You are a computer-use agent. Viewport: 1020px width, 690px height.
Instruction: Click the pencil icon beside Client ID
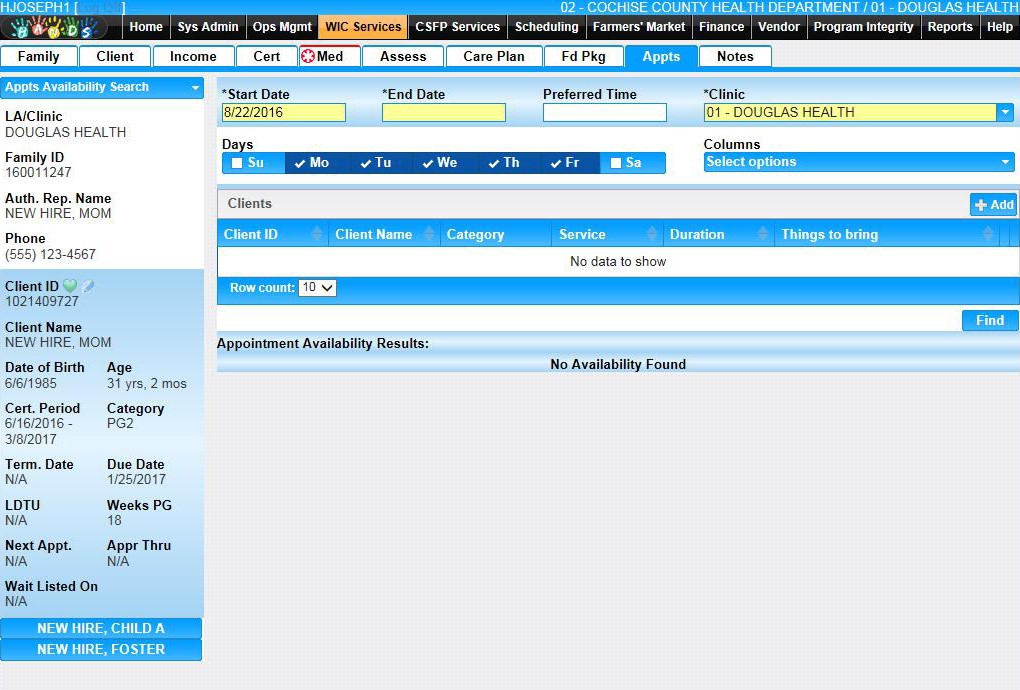pos(88,287)
